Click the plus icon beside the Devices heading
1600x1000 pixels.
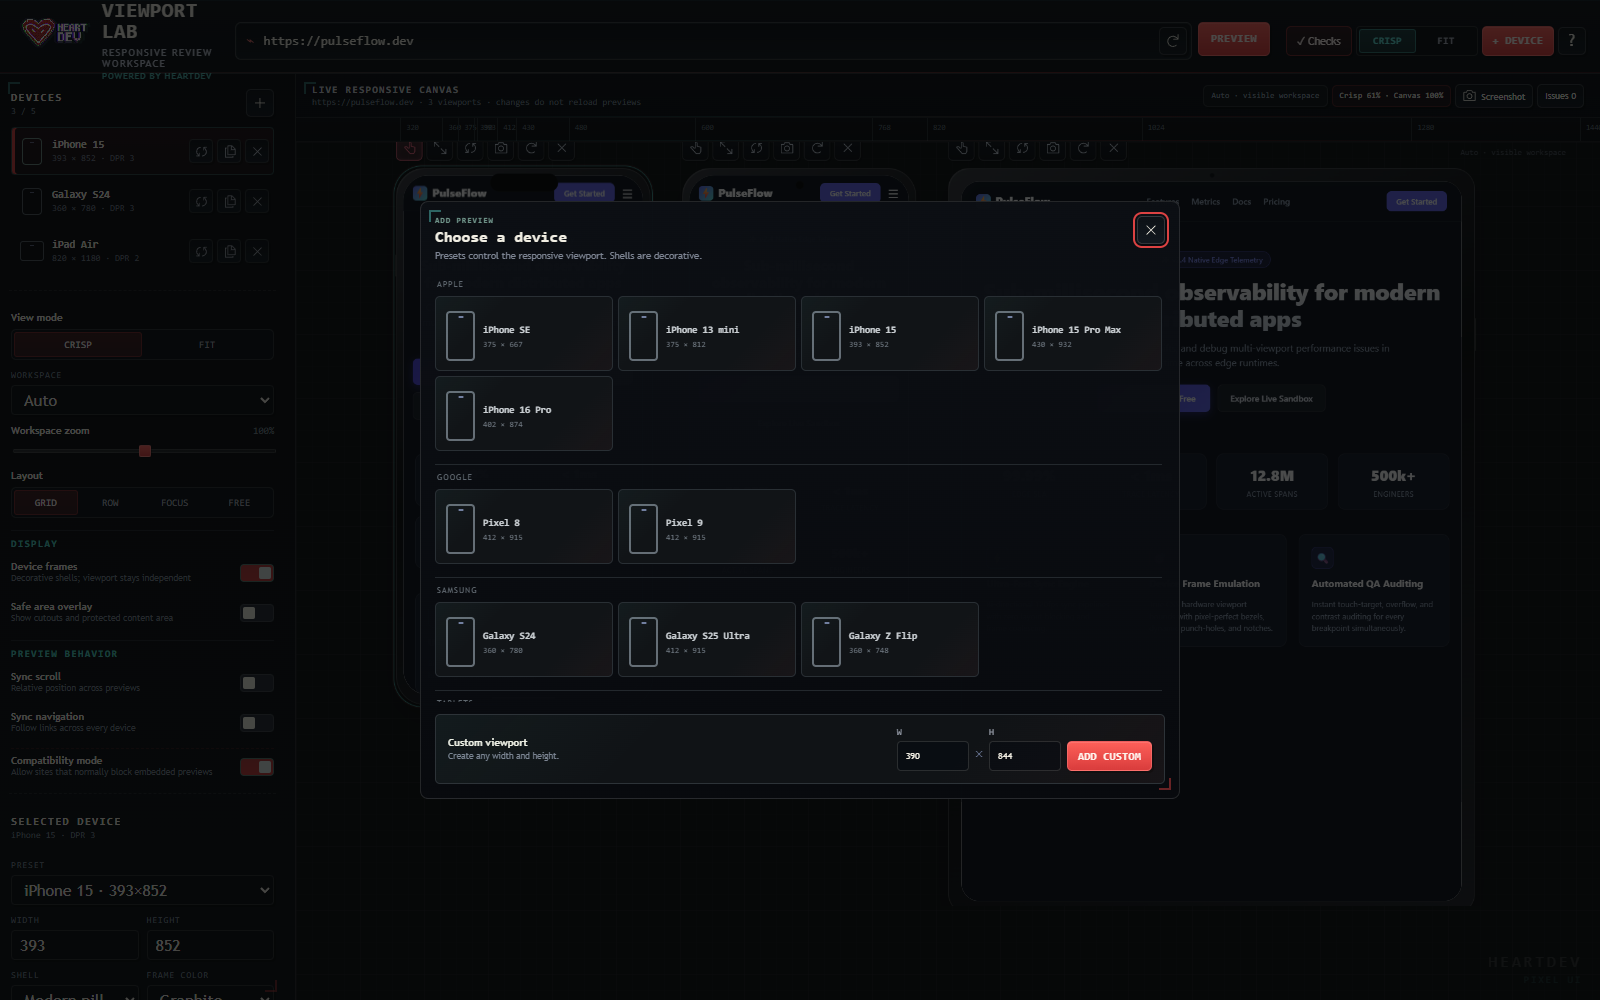(x=260, y=102)
